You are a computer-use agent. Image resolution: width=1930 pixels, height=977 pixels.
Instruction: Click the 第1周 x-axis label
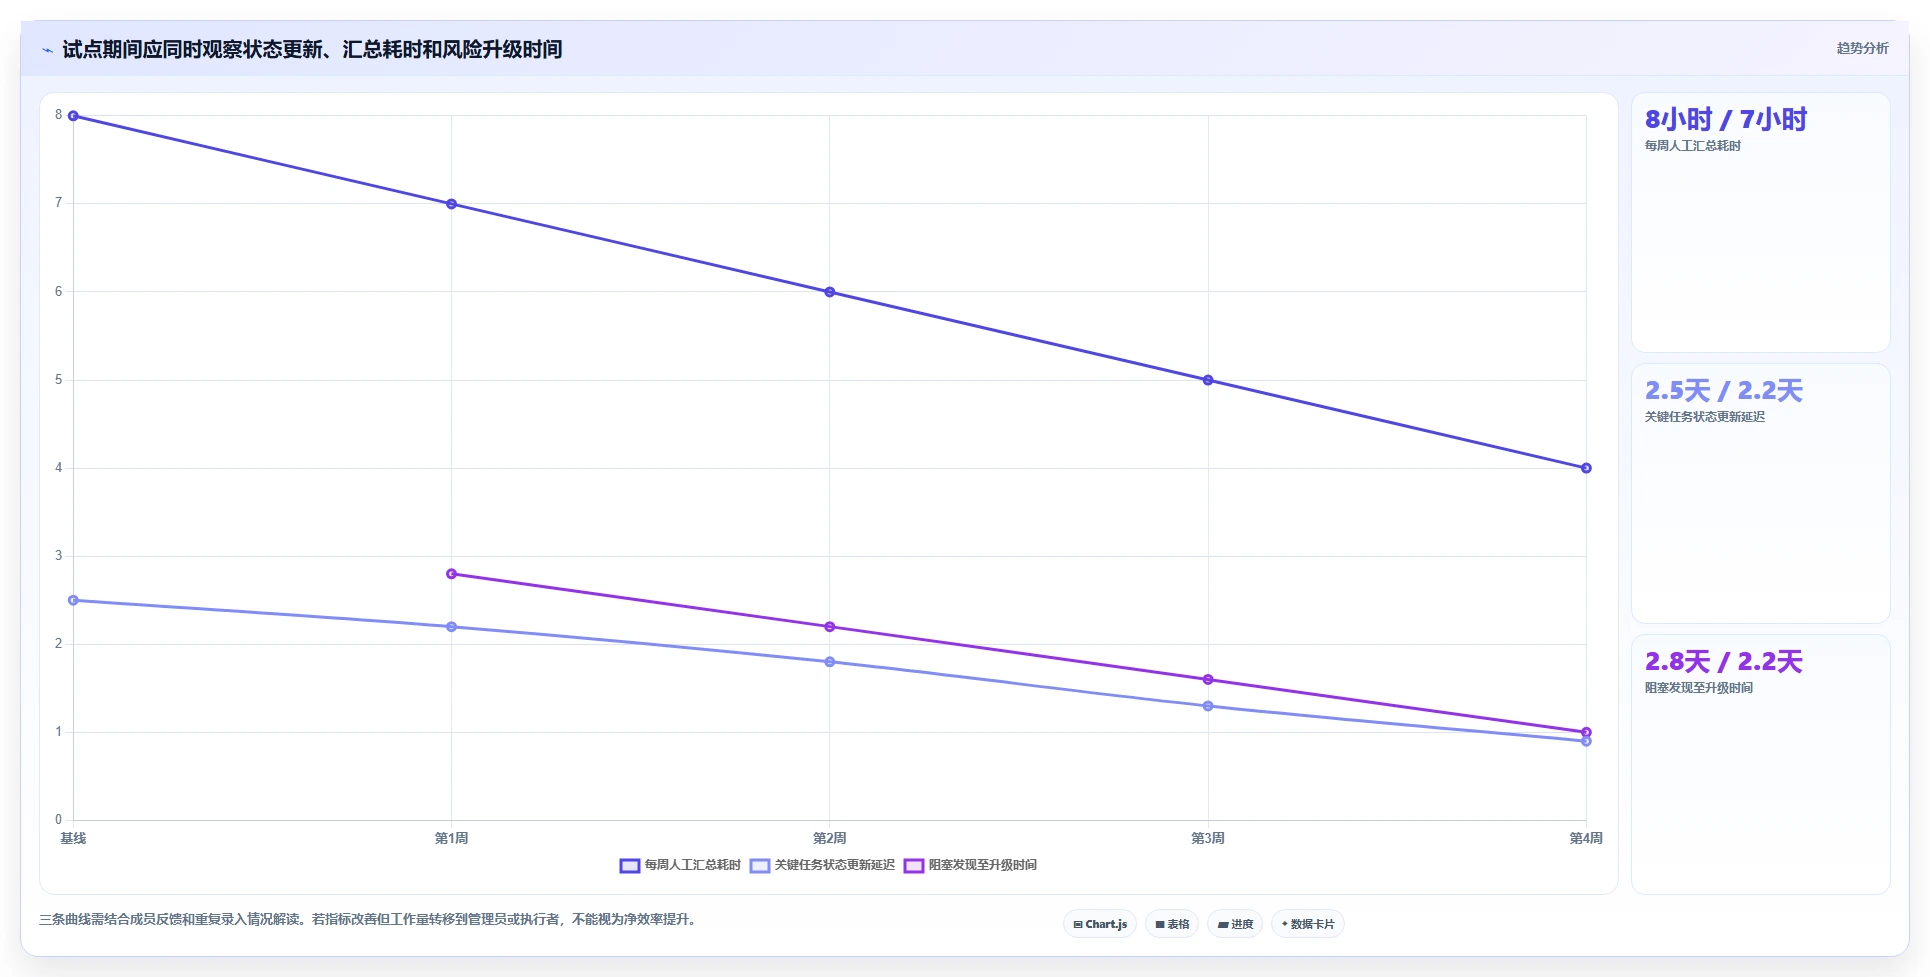tap(451, 838)
